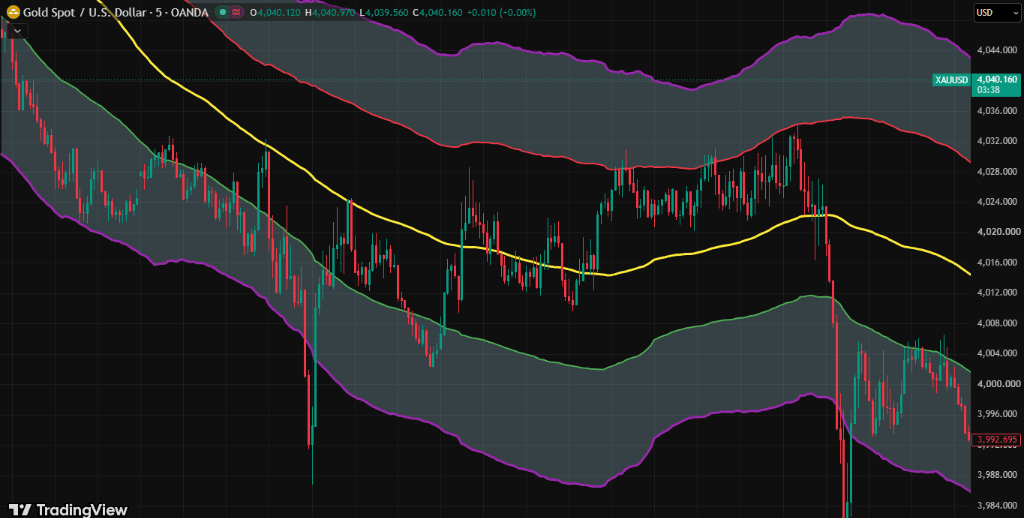This screenshot has height=518, width=1024.
Task: Click the Gold Spot symbol logo icon
Action: 12,12
